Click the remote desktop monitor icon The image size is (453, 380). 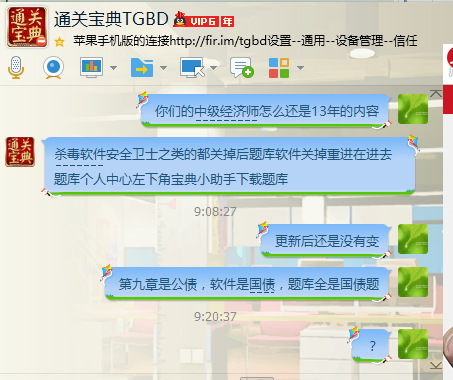192,67
